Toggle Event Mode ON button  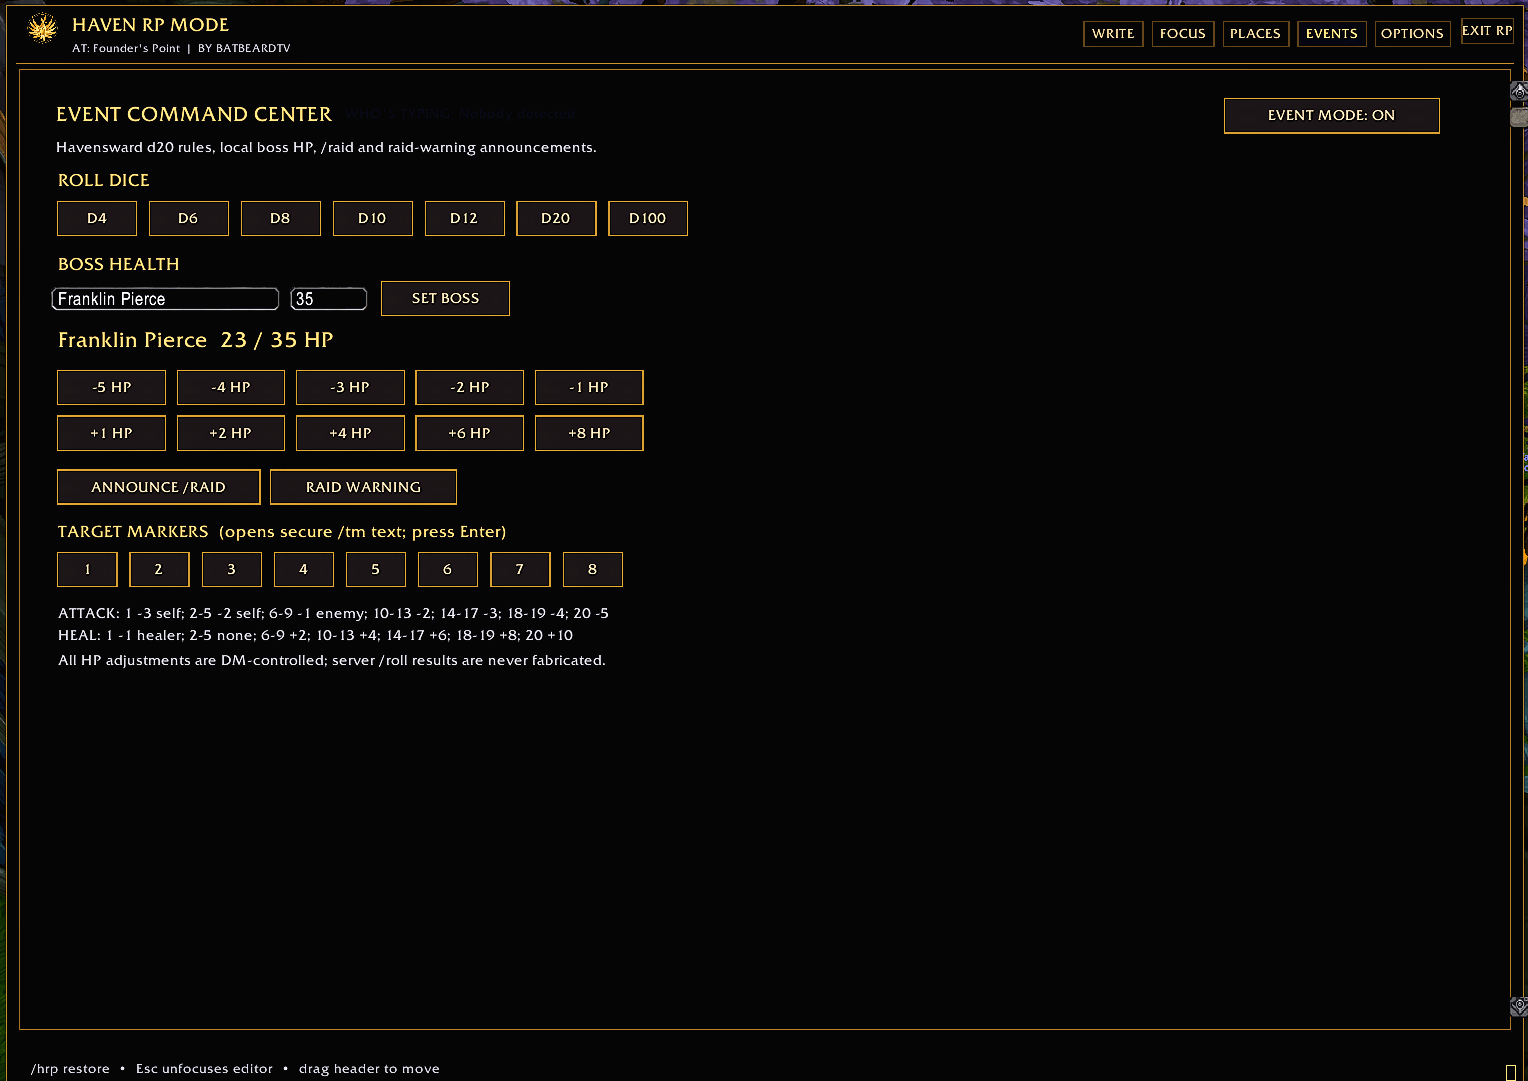click(x=1331, y=115)
